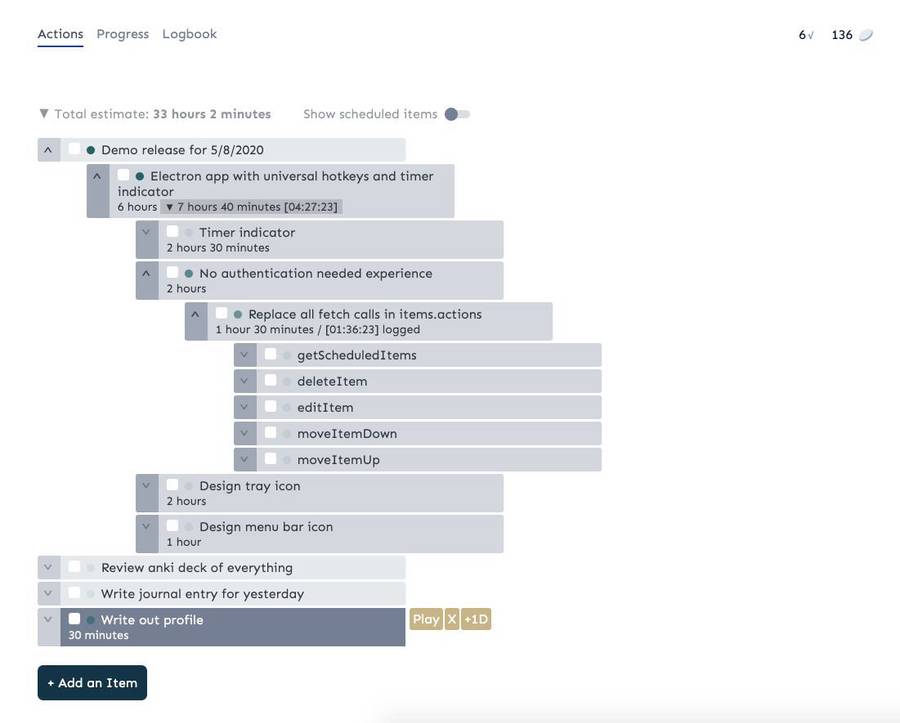Check the Timer indicator checkbox

point(172,232)
